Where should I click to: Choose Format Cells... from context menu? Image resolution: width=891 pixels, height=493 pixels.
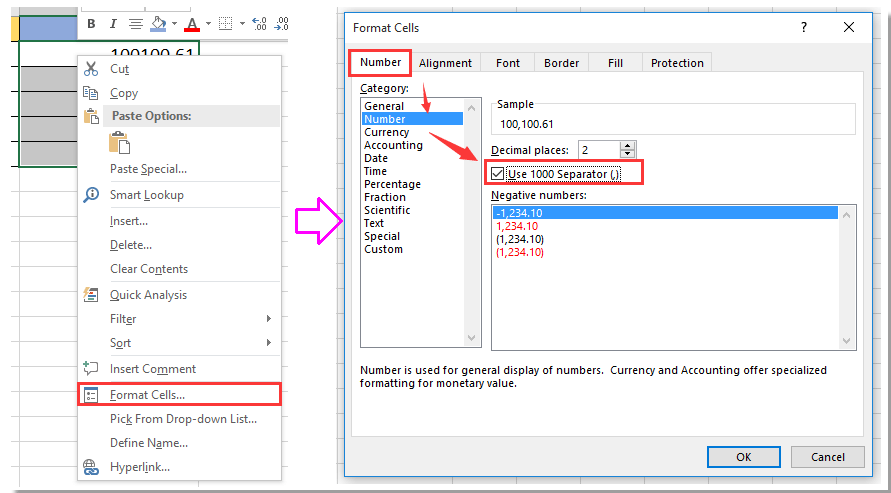tap(147, 395)
